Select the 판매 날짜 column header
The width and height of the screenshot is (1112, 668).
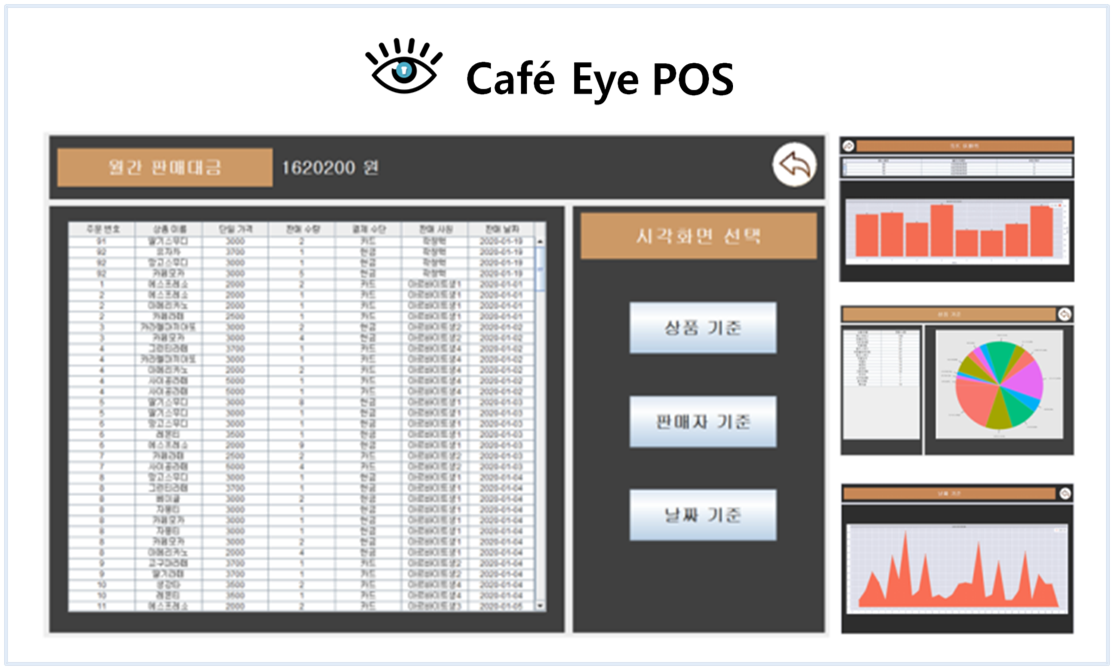501,229
